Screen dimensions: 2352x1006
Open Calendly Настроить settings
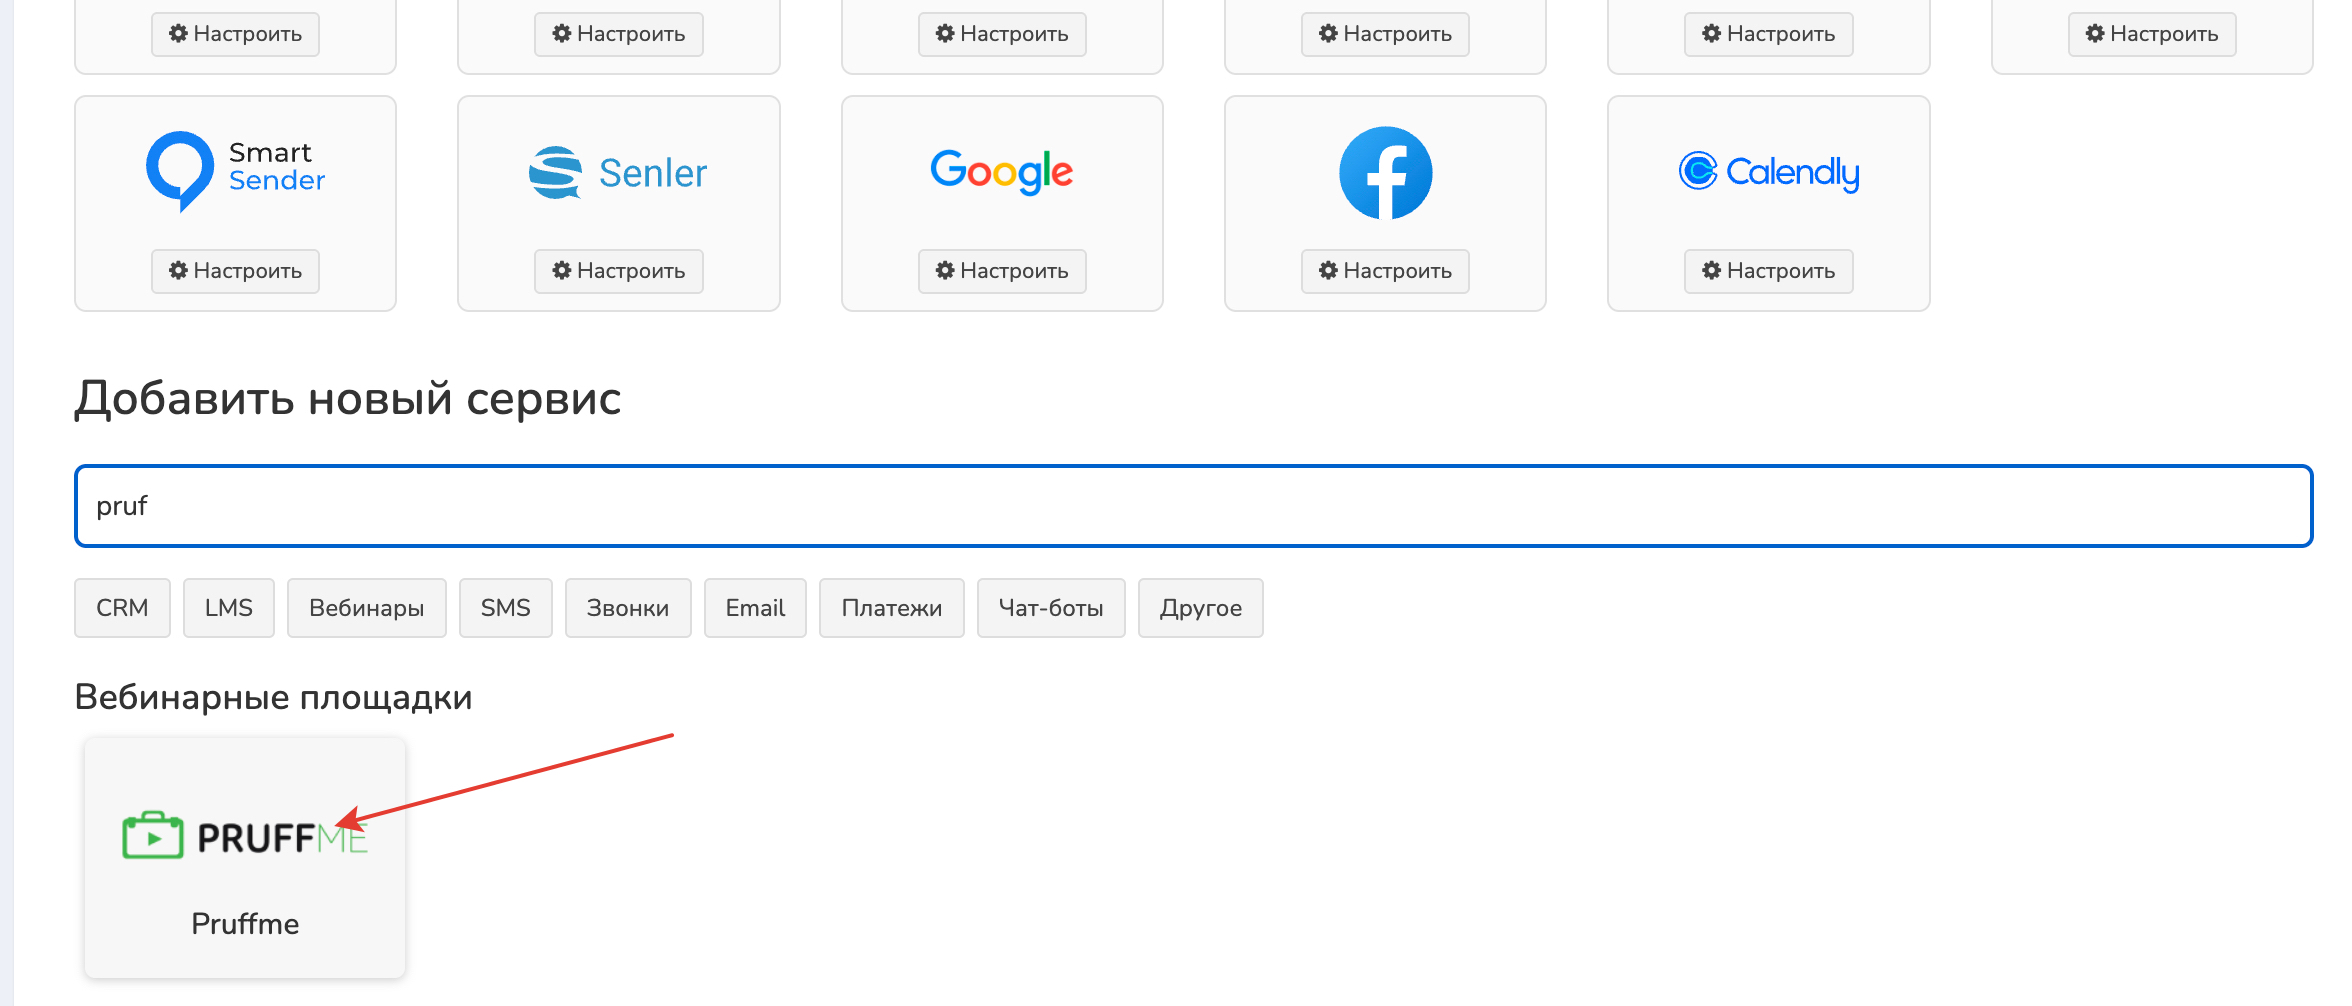pyautogui.click(x=1768, y=271)
